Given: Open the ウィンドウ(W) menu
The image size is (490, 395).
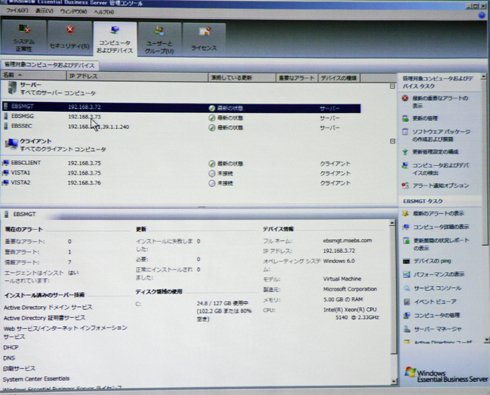Looking at the screenshot, I should (x=73, y=11).
